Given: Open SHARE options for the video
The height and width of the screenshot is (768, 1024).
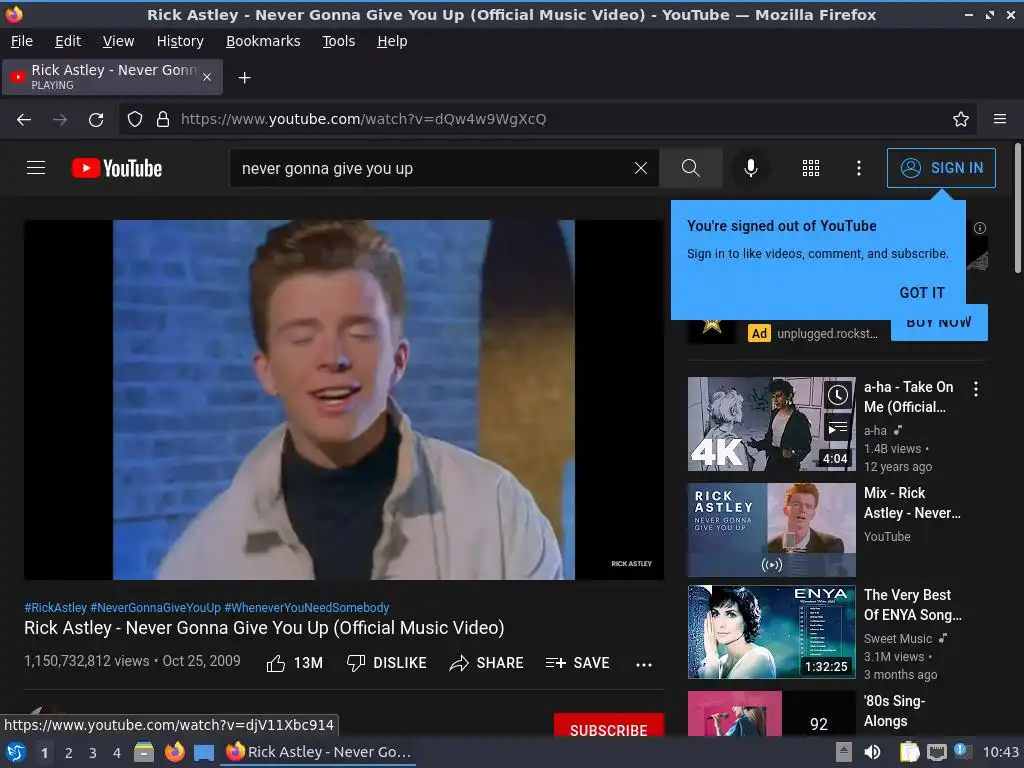Looking at the screenshot, I should pos(487,664).
